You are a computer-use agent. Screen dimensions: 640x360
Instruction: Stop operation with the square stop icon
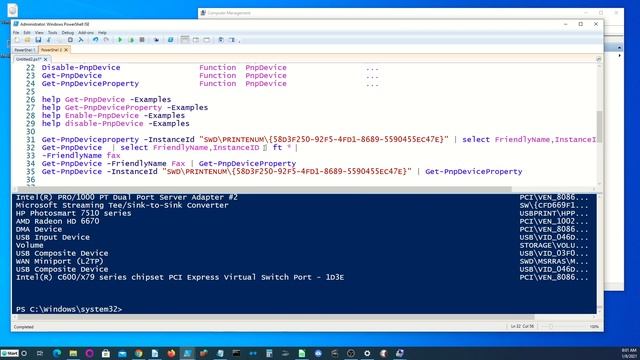tap(142, 40)
